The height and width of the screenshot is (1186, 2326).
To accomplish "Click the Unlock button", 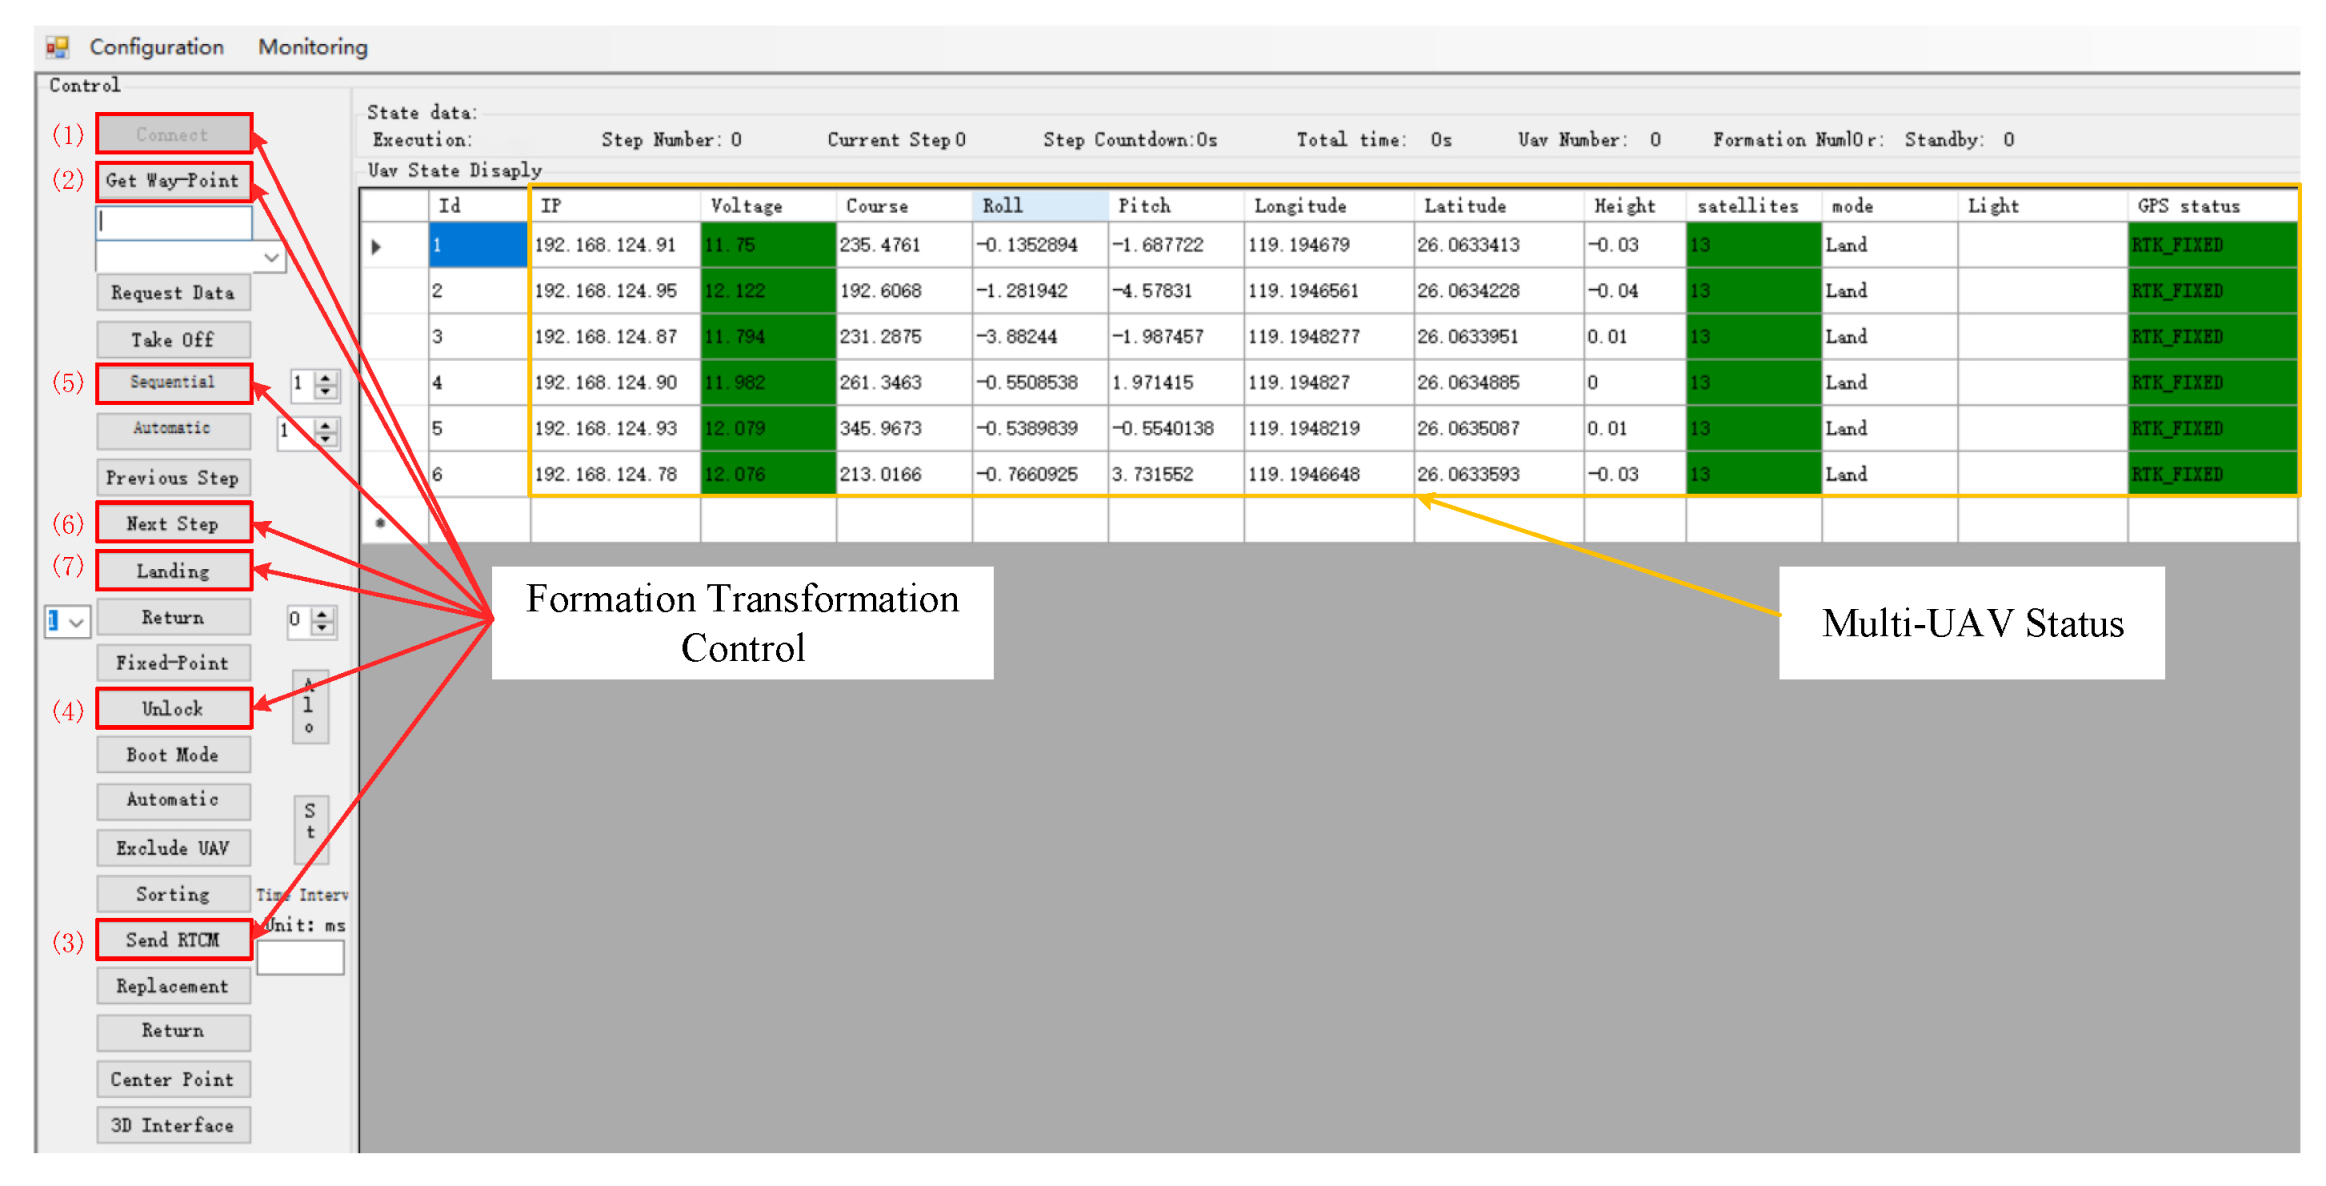I will (x=173, y=709).
